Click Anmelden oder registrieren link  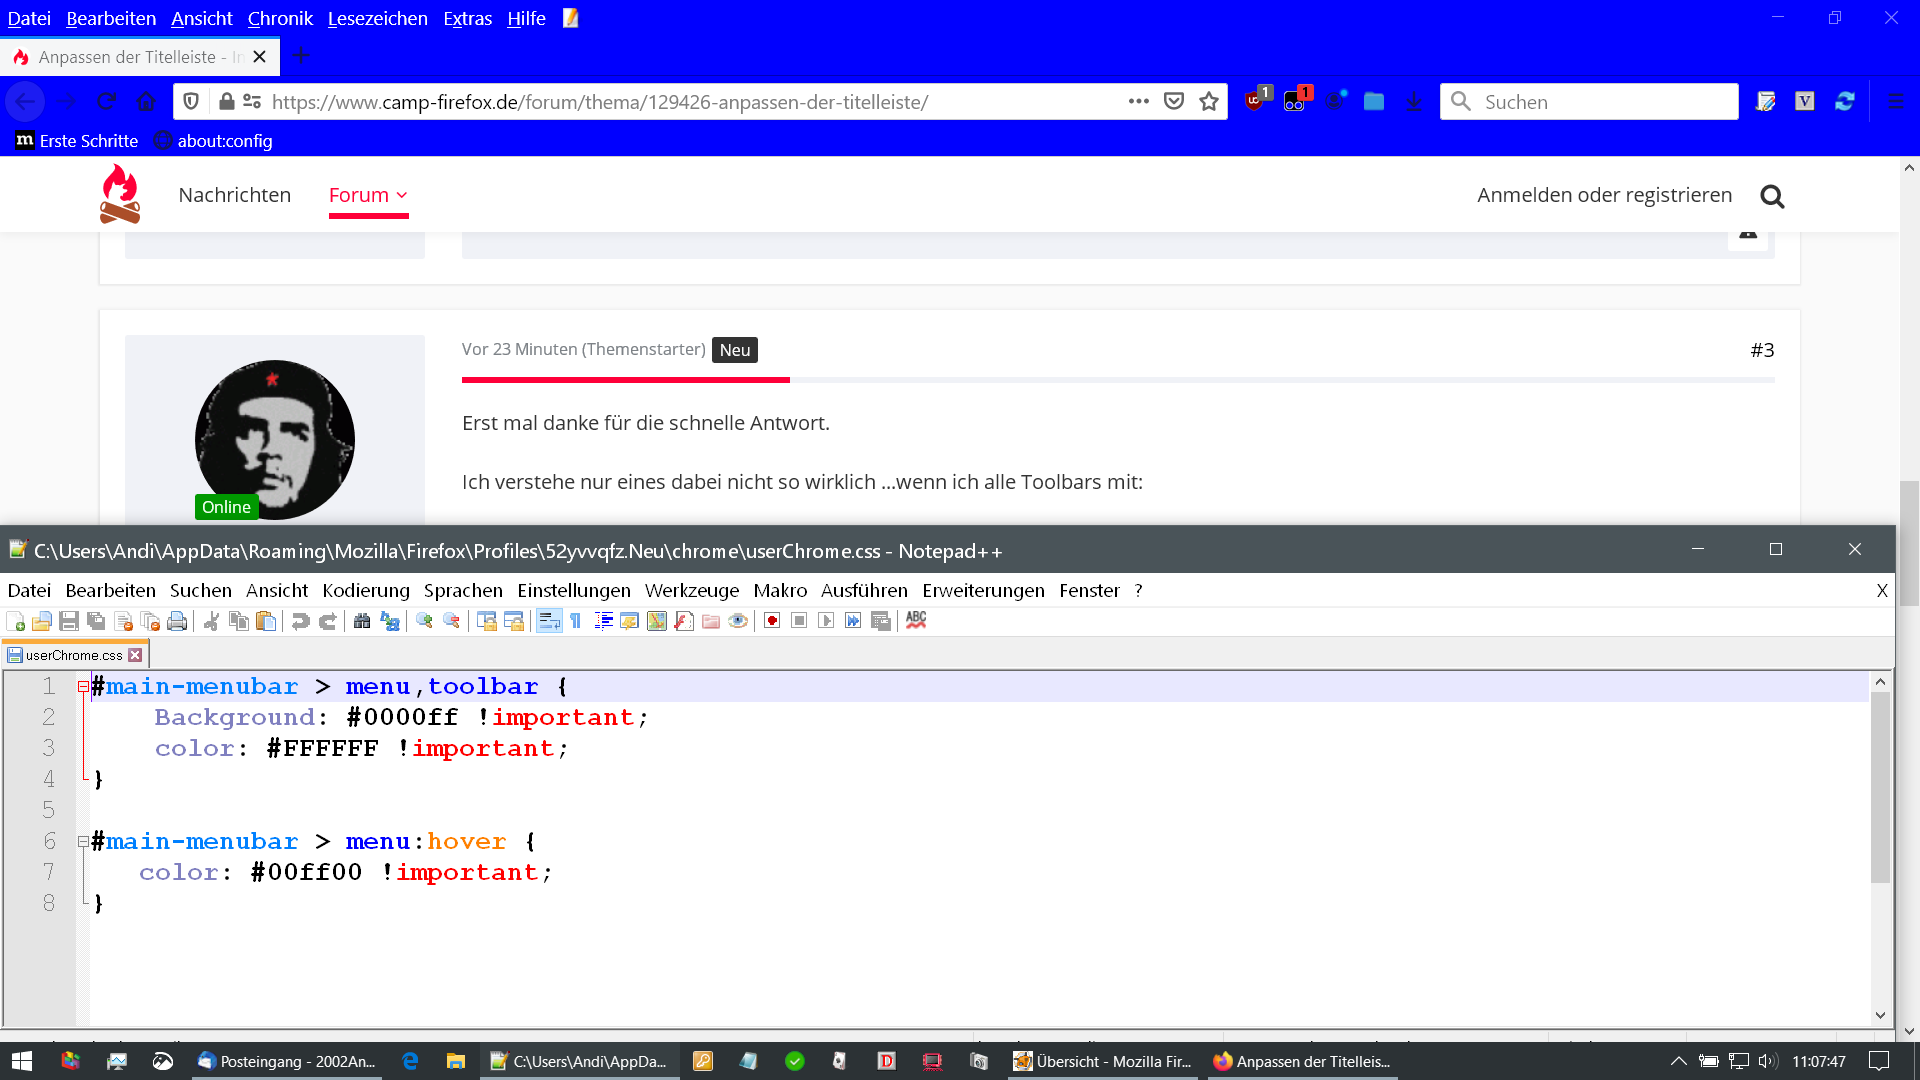[1604, 195]
